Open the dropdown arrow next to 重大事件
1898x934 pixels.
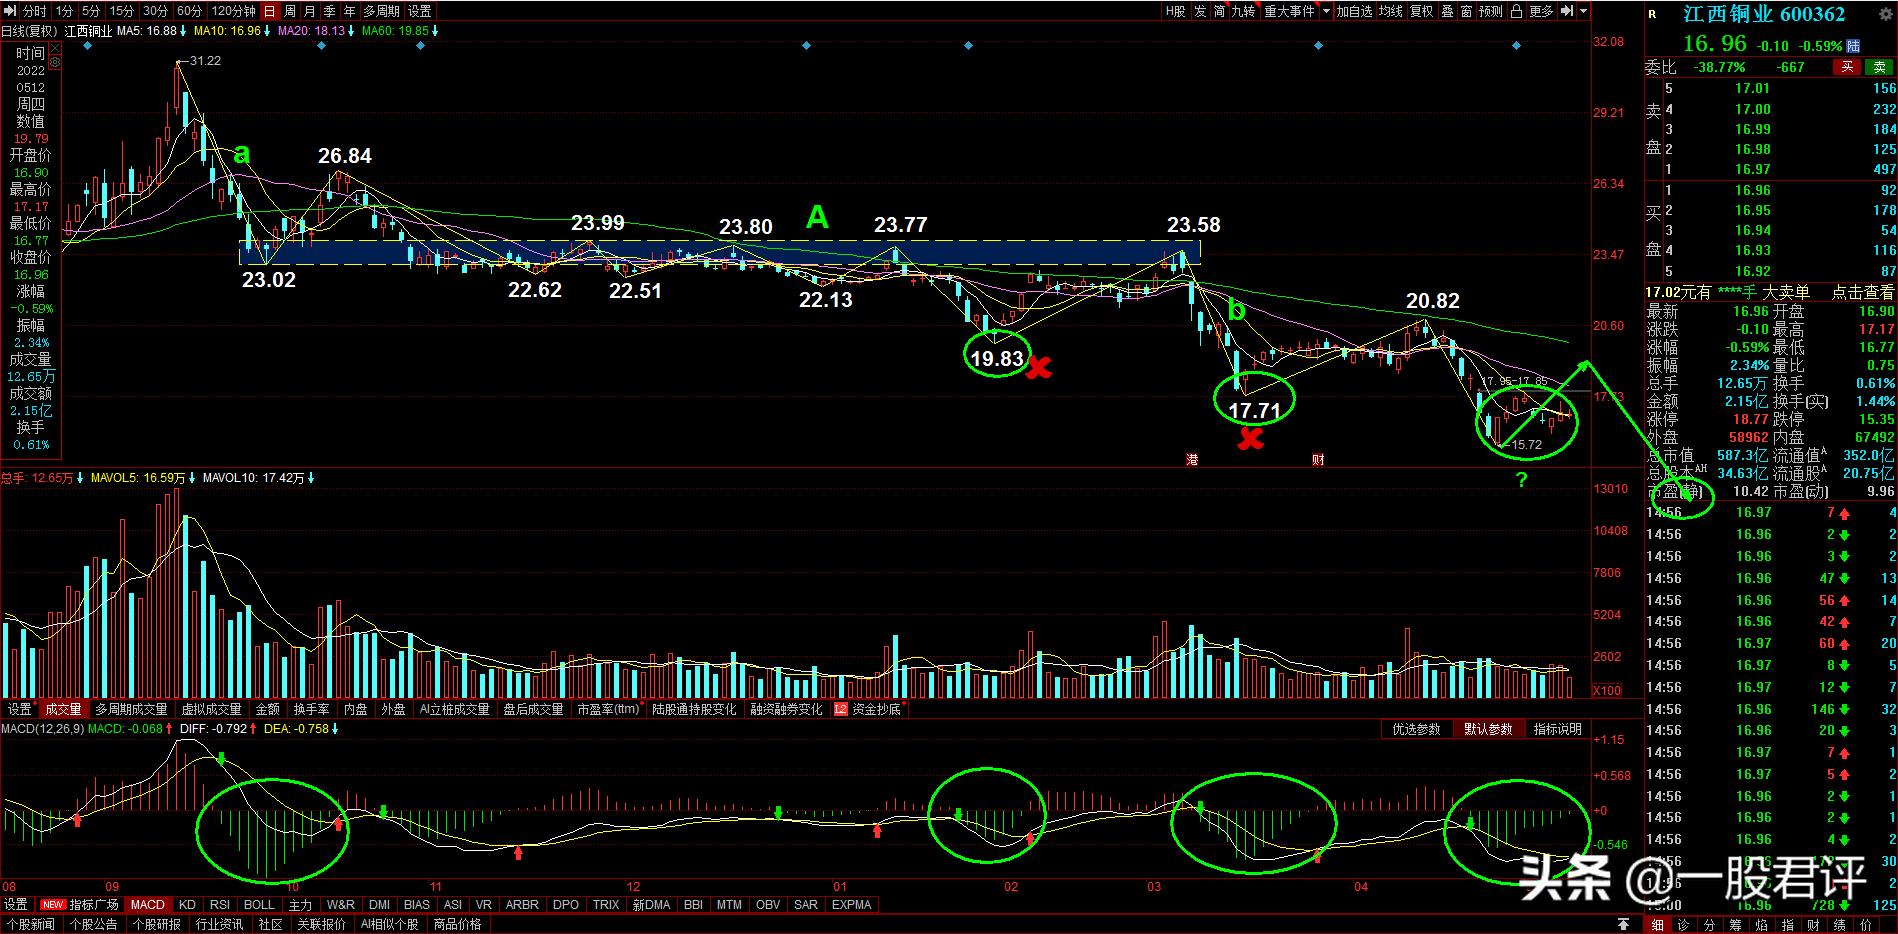pos(1327,11)
